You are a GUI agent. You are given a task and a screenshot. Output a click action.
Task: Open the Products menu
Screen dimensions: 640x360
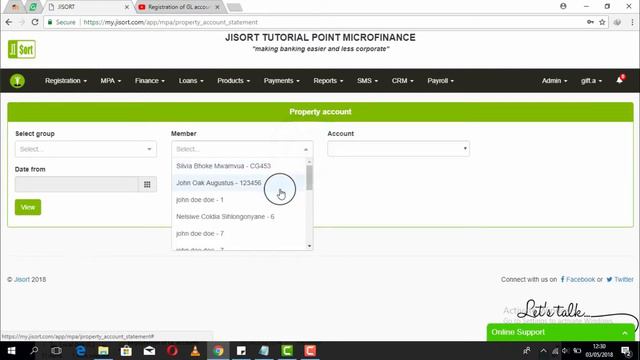[233, 81]
